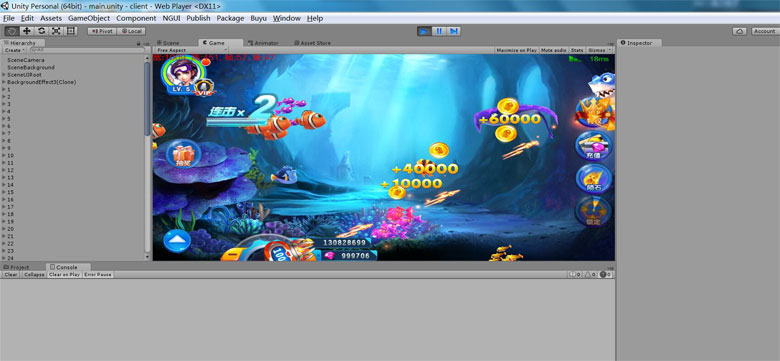Toggle the Stats overlay
This screenshot has height=361, width=780.
click(x=577, y=50)
